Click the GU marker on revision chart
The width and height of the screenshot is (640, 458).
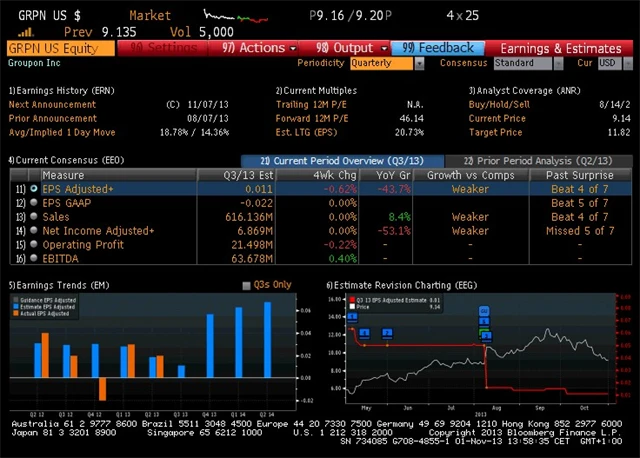(484, 311)
